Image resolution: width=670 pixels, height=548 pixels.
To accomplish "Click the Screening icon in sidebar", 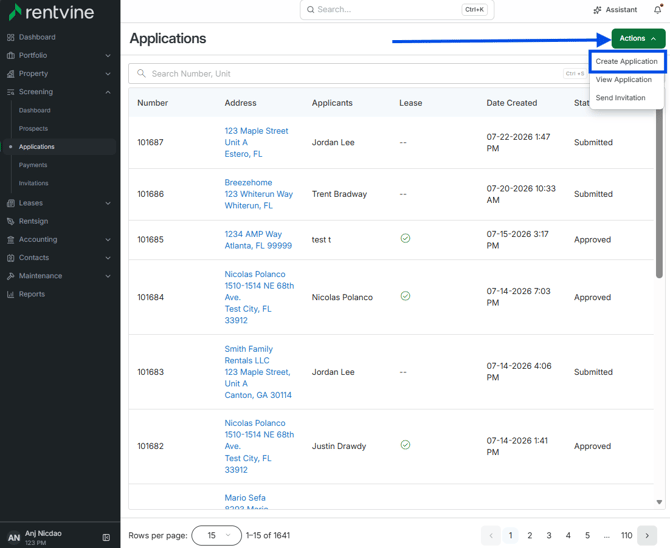I will point(11,92).
